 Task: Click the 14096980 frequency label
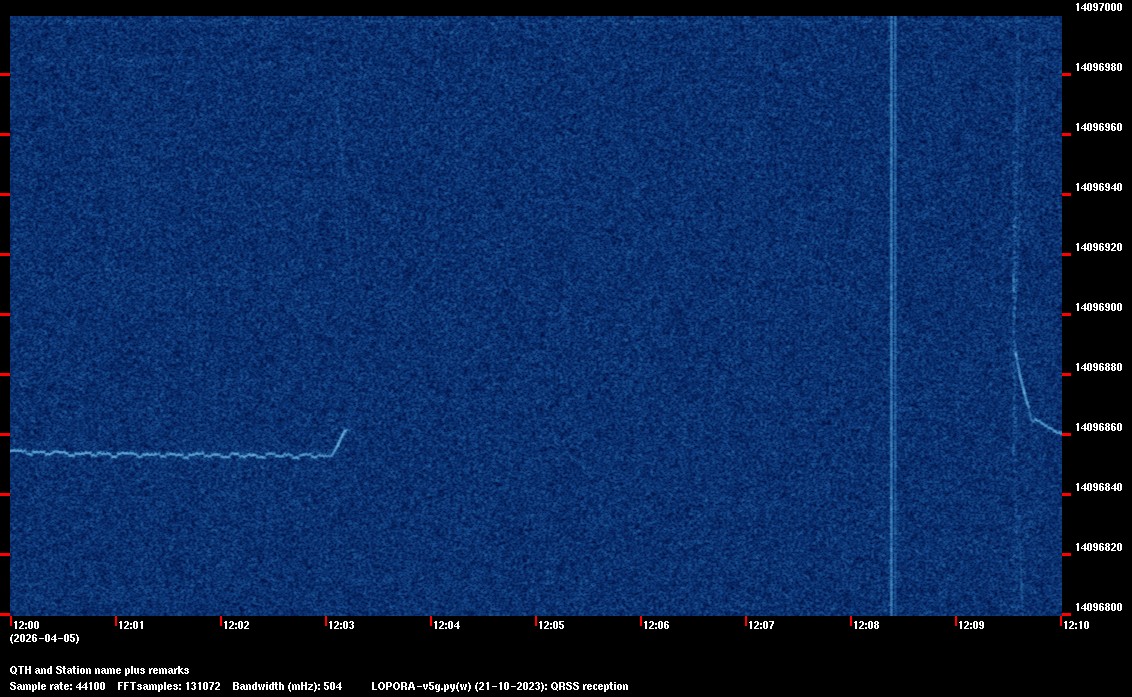tap(1099, 67)
